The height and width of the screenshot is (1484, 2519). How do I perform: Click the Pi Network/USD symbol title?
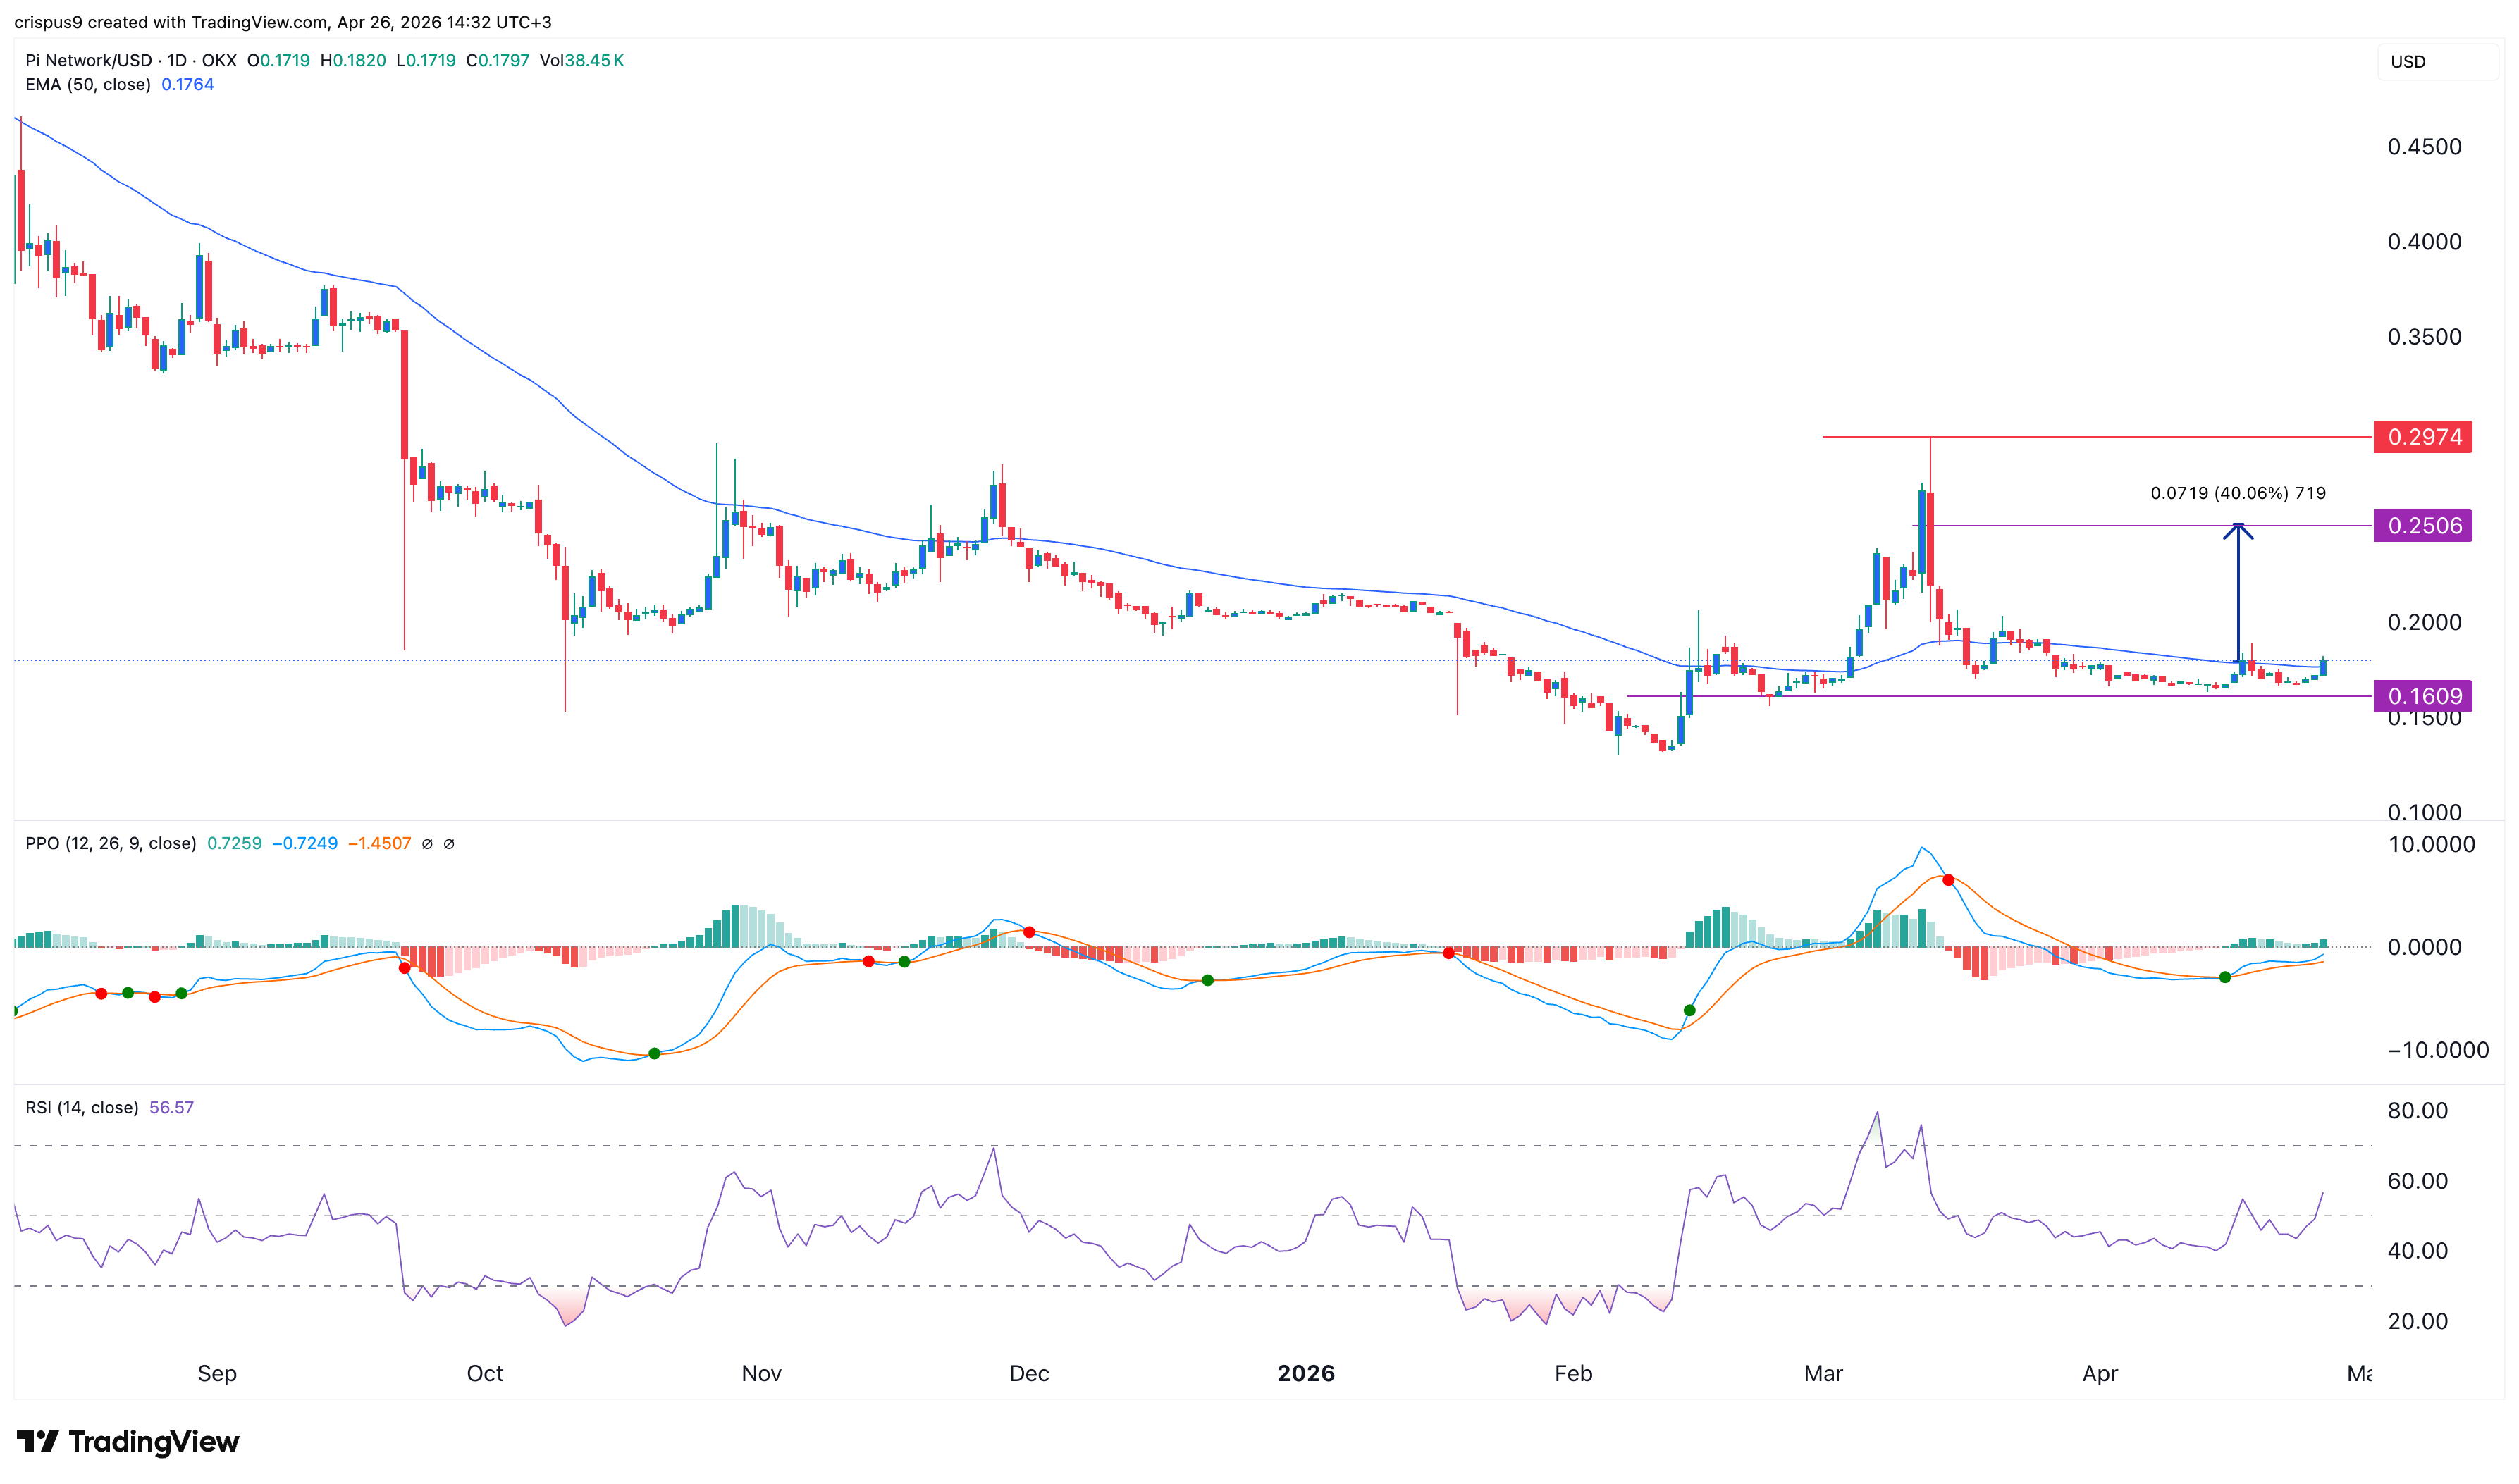88,60
